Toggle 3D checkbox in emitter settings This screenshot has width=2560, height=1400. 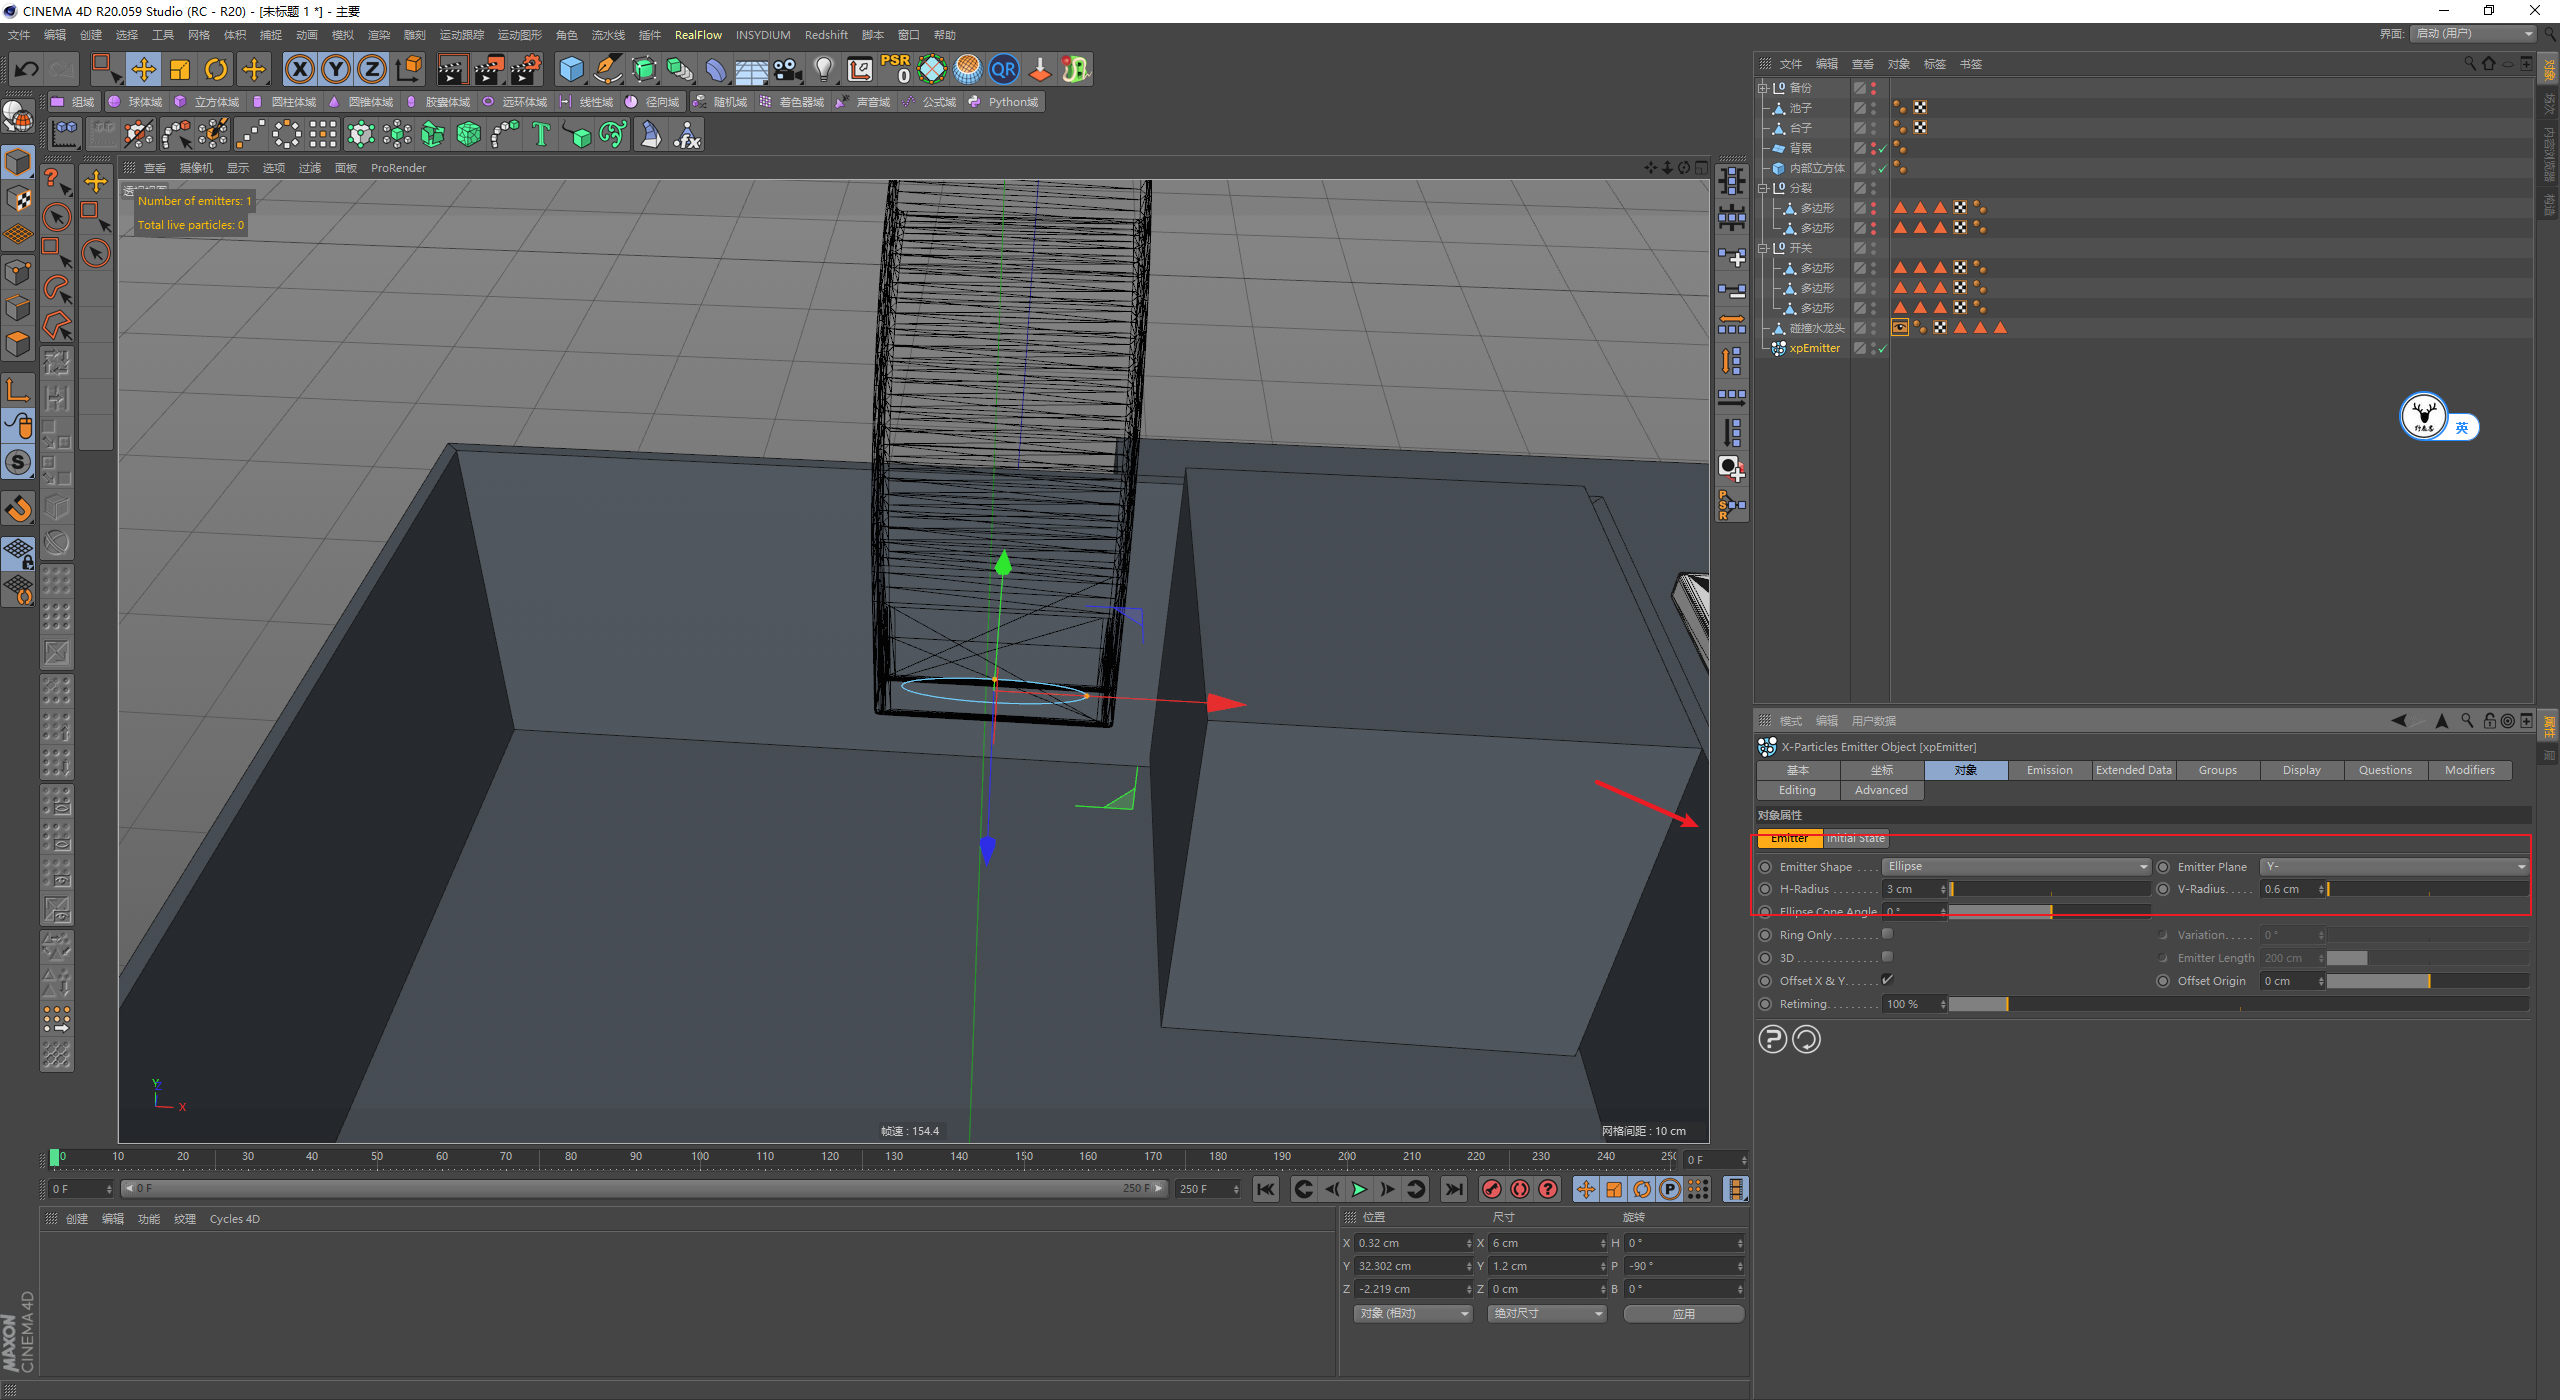click(1886, 957)
